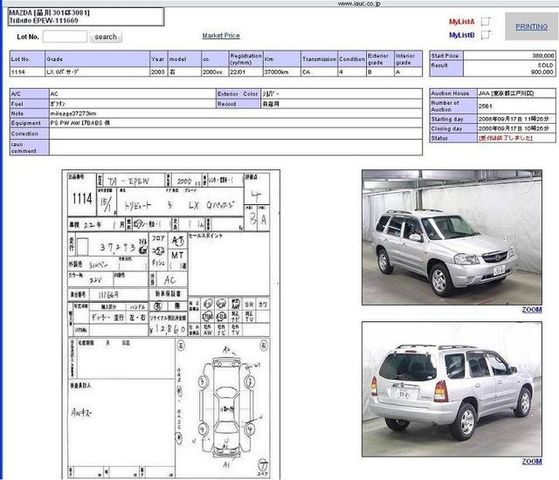
Task: Click the vehicle title box MAZDA Tribute
Action: coord(86,17)
